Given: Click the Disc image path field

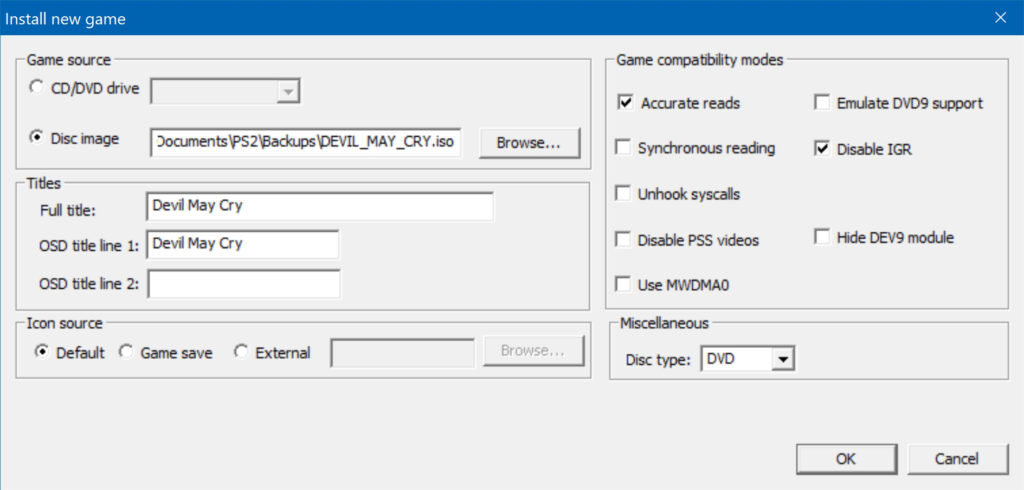Looking at the screenshot, I should [x=306, y=142].
